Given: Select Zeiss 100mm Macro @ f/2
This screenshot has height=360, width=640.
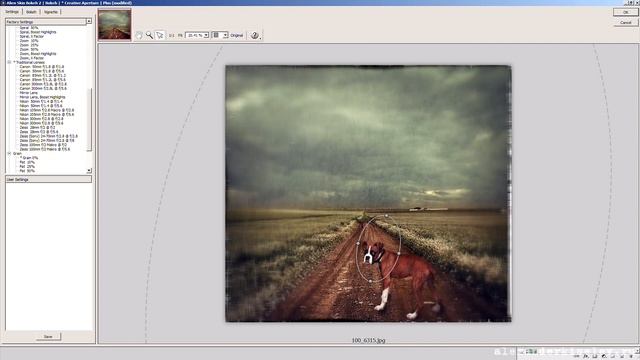Looking at the screenshot, I should 43,144.
